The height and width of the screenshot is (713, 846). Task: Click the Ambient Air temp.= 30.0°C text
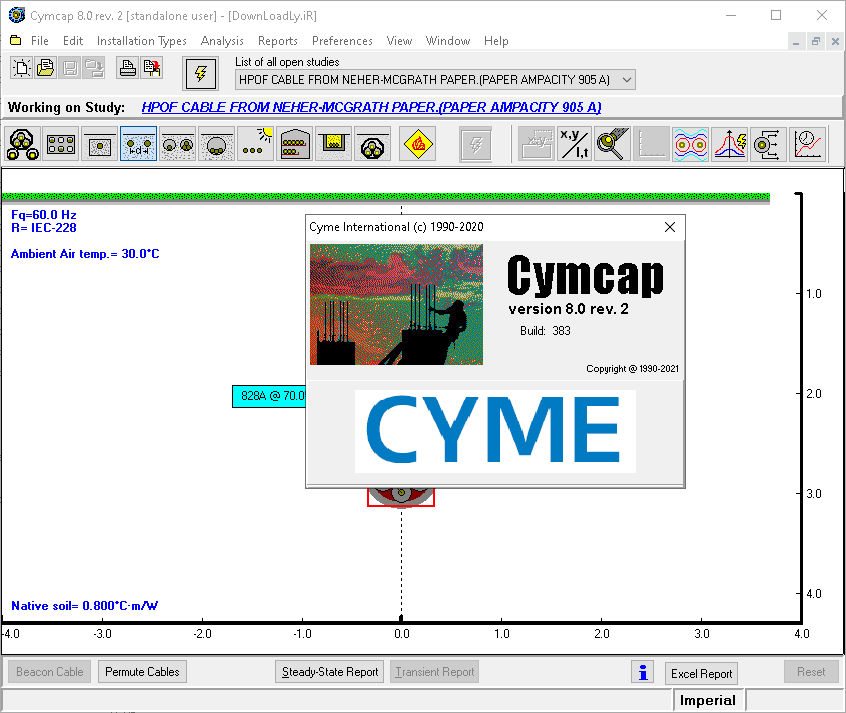tap(85, 254)
